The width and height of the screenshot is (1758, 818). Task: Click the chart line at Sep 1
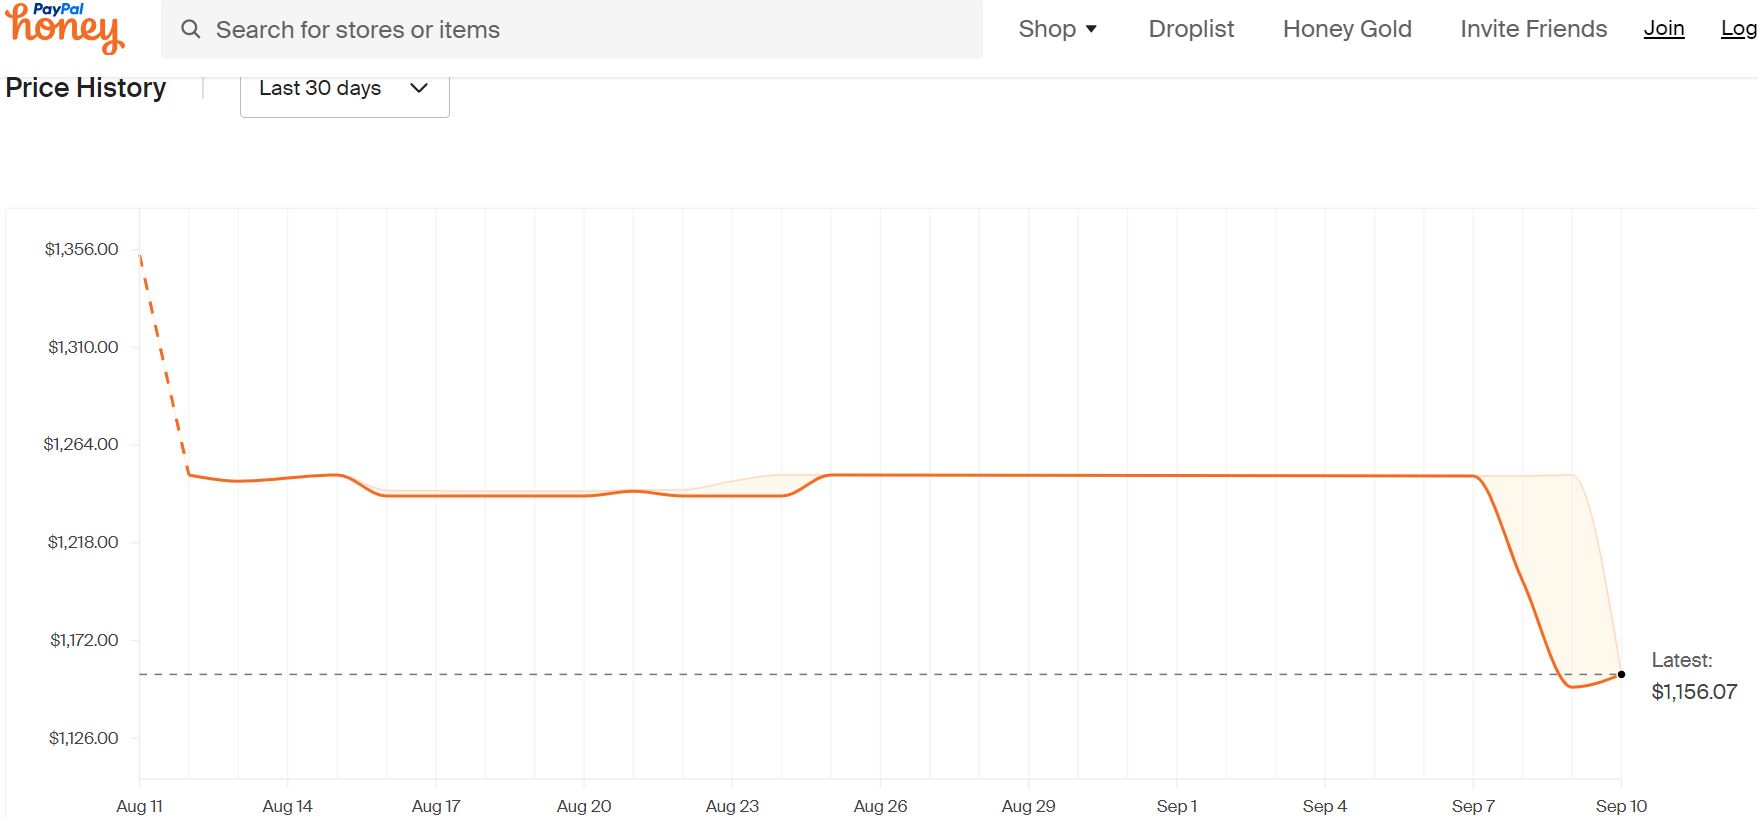point(1177,475)
